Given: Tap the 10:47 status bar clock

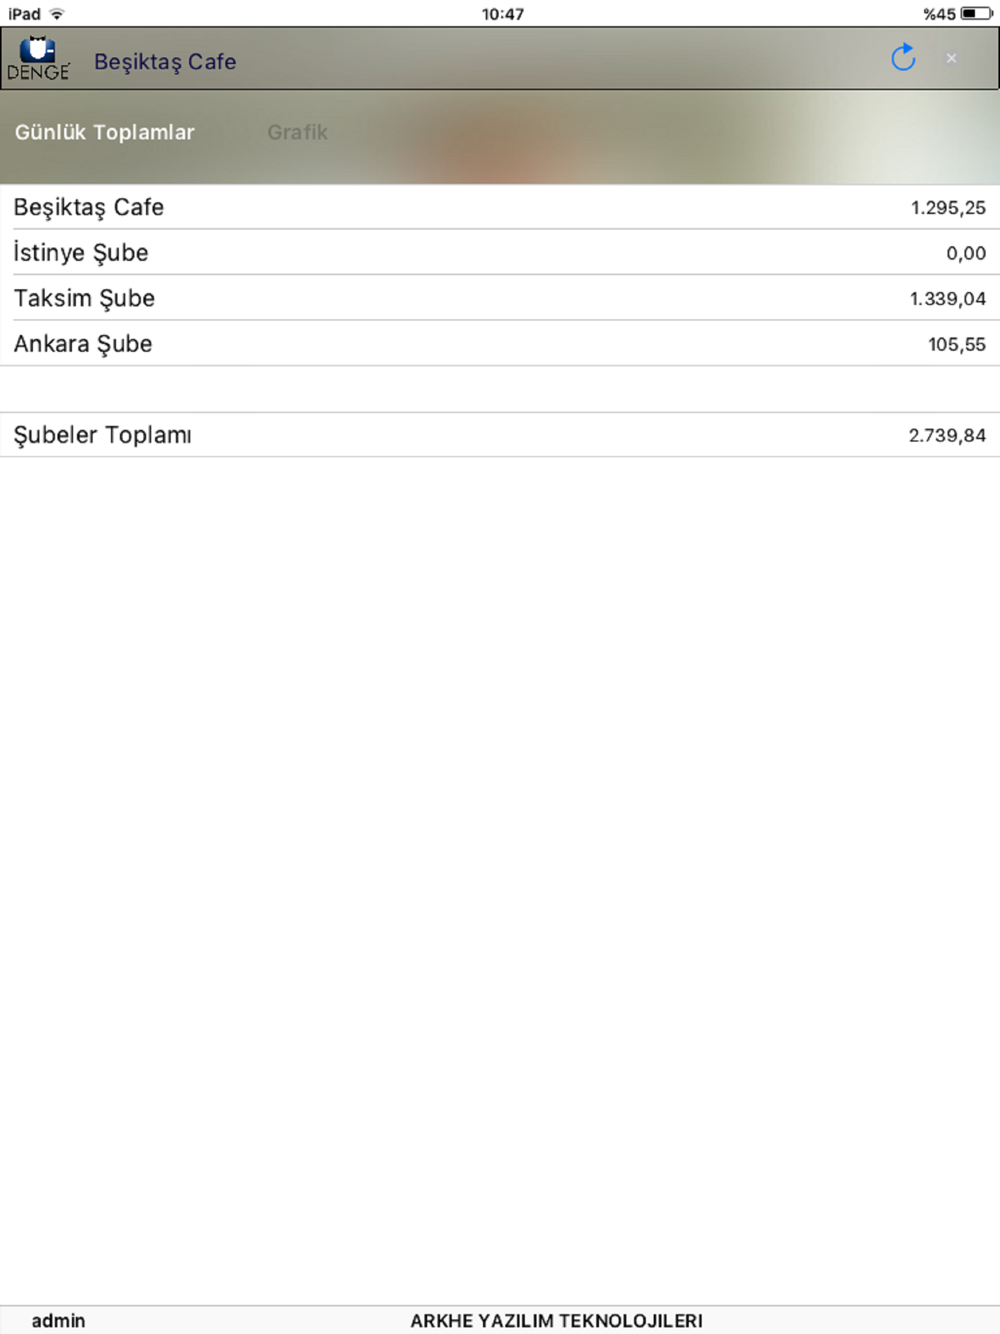Looking at the screenshot, I should pos(502,14).
